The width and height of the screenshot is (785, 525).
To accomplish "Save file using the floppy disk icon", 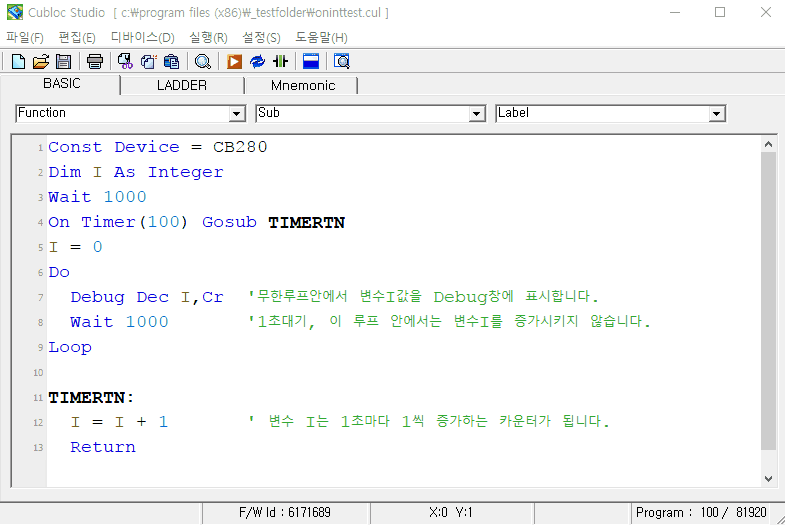I will click(x=63, y=62).
